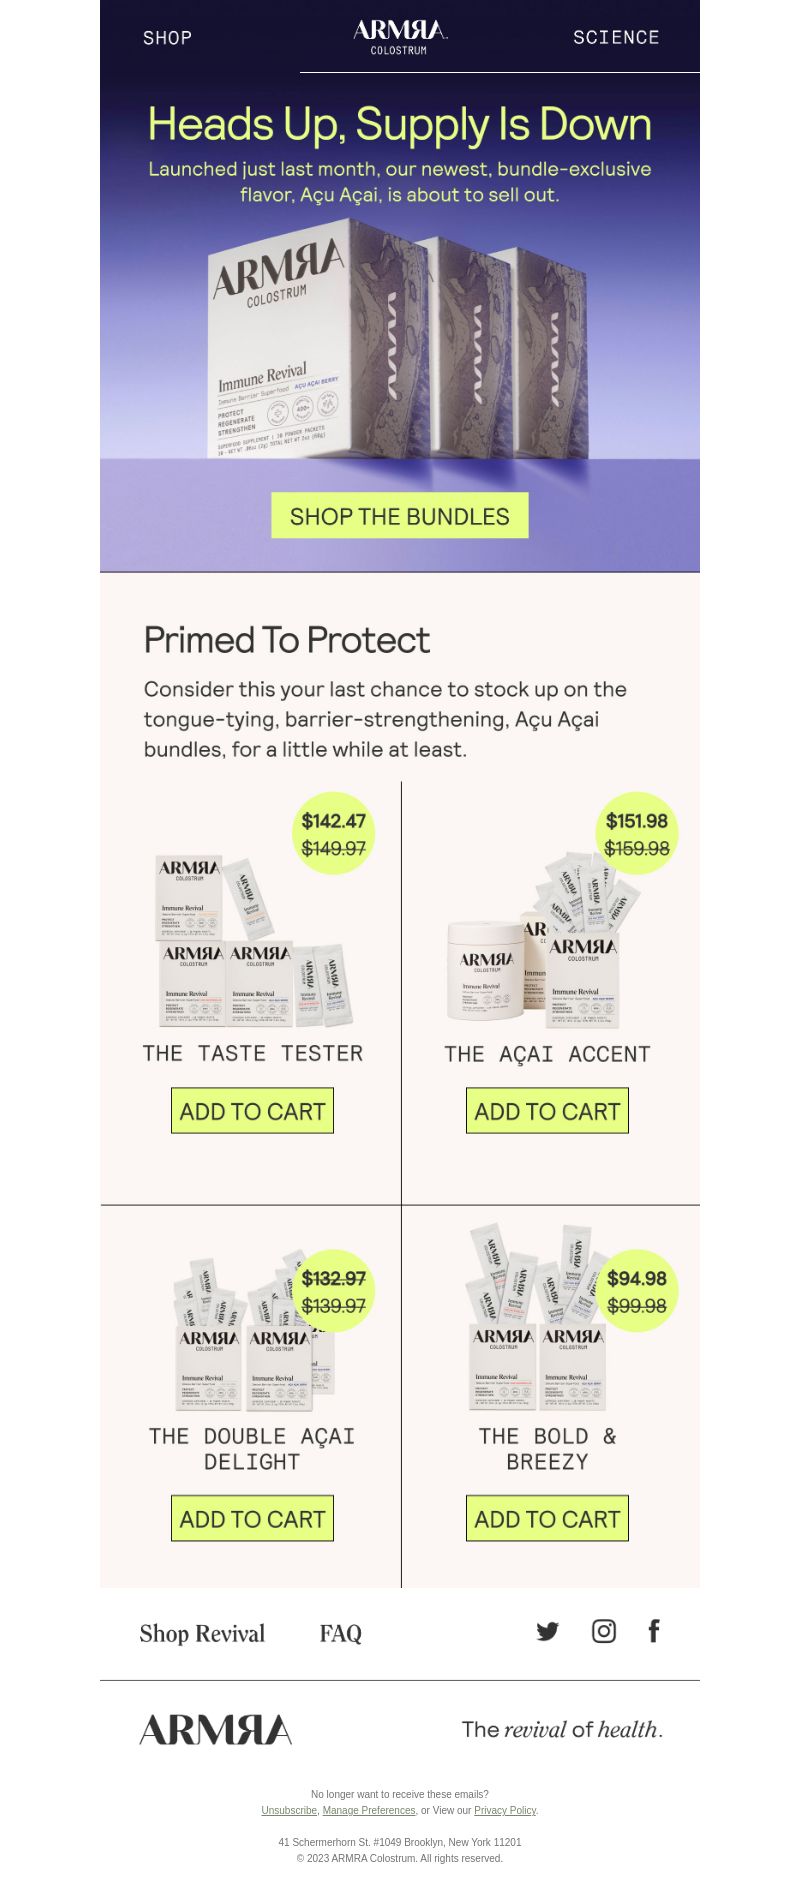Open the FAQ footer link
Screen dimensions: 800x1903
(x=341, y=1634)
